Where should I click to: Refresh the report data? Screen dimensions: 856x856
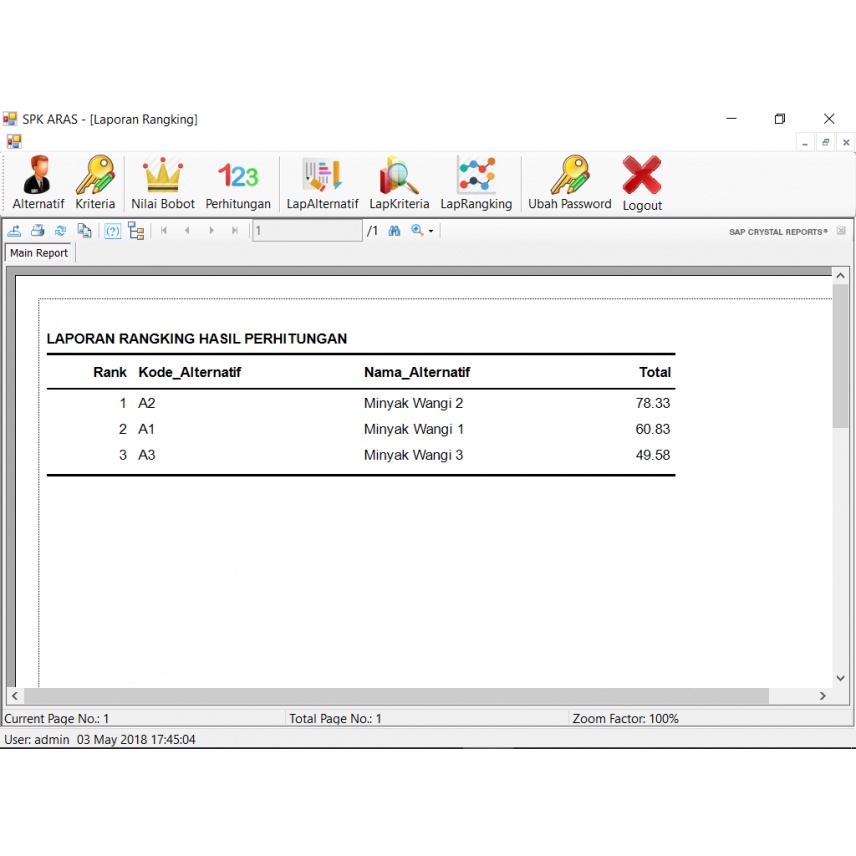tap(61, 231)
